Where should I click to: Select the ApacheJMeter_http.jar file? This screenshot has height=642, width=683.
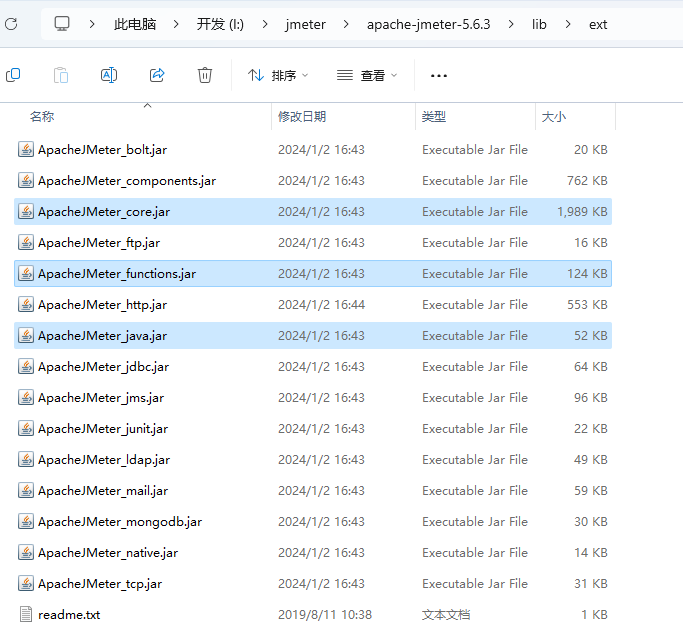(102, 305)
